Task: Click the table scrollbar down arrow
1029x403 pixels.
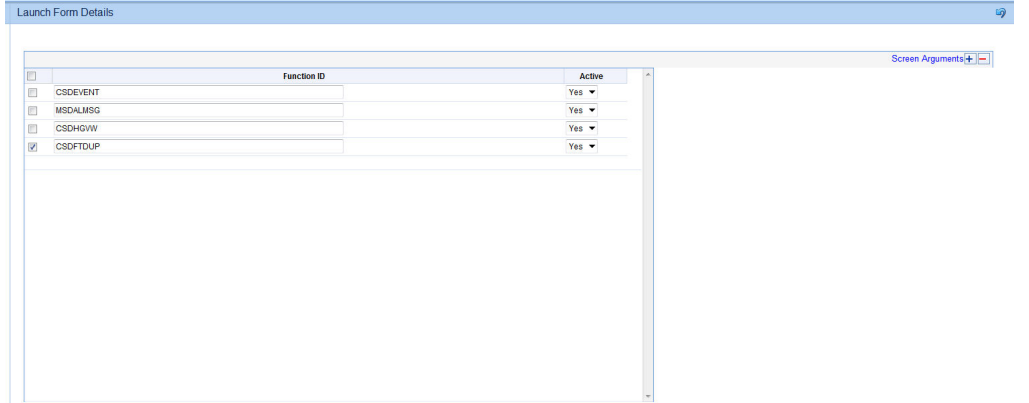Action: pyautogui.click(x=648, y=396)
